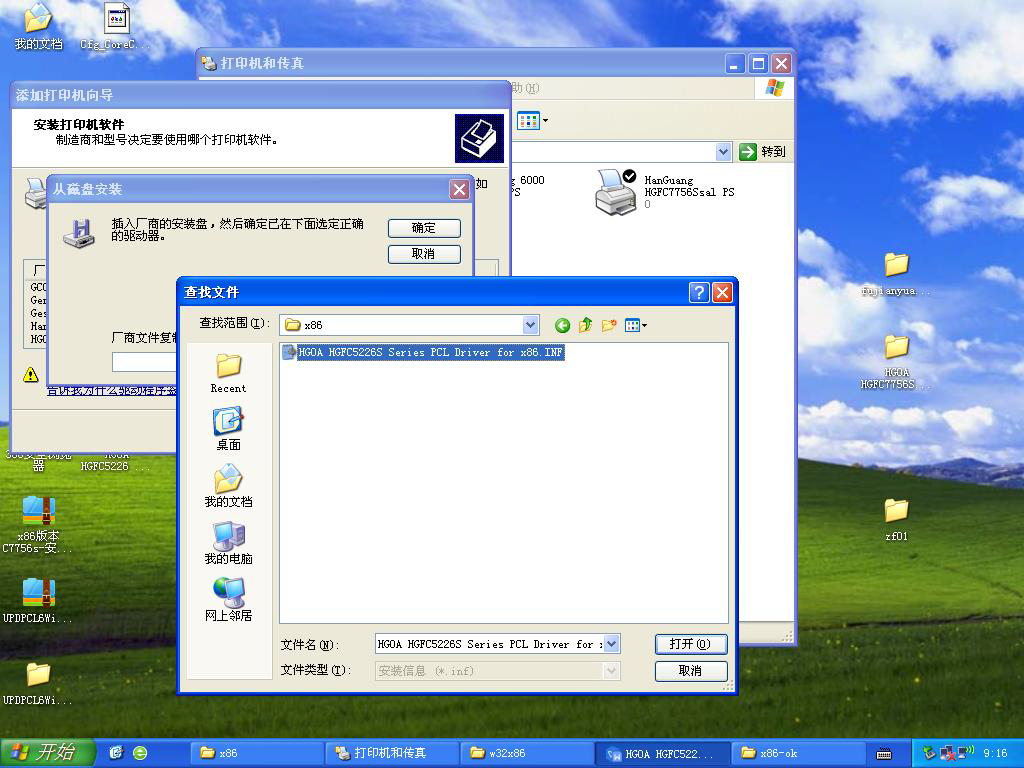The image size is (1024, 768).
Task: Expand the address bar dropdown in Printers window
Action: pos(723,152)
